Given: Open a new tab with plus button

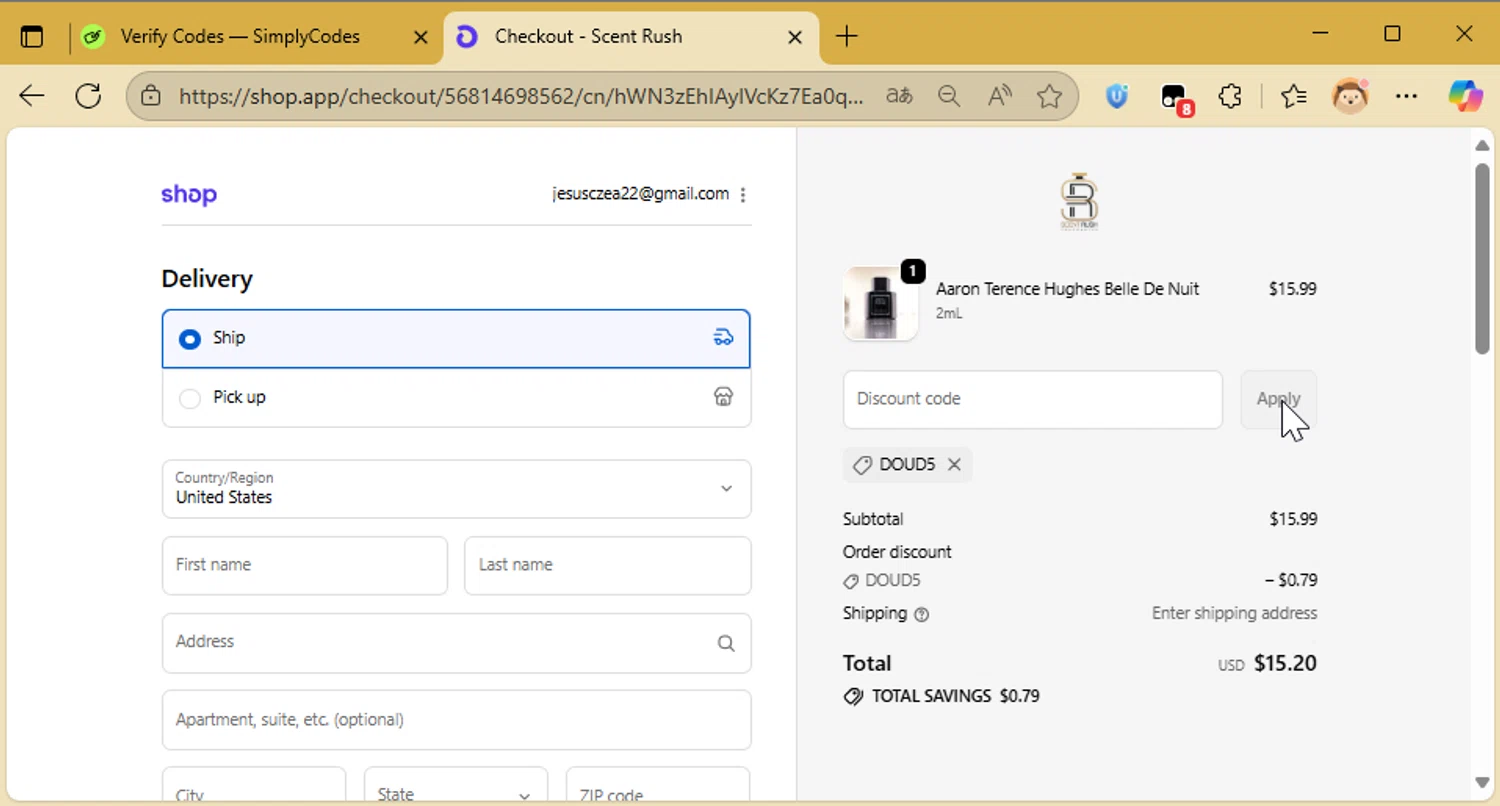Looking at the screenshot, I should (x=846, y=37).
